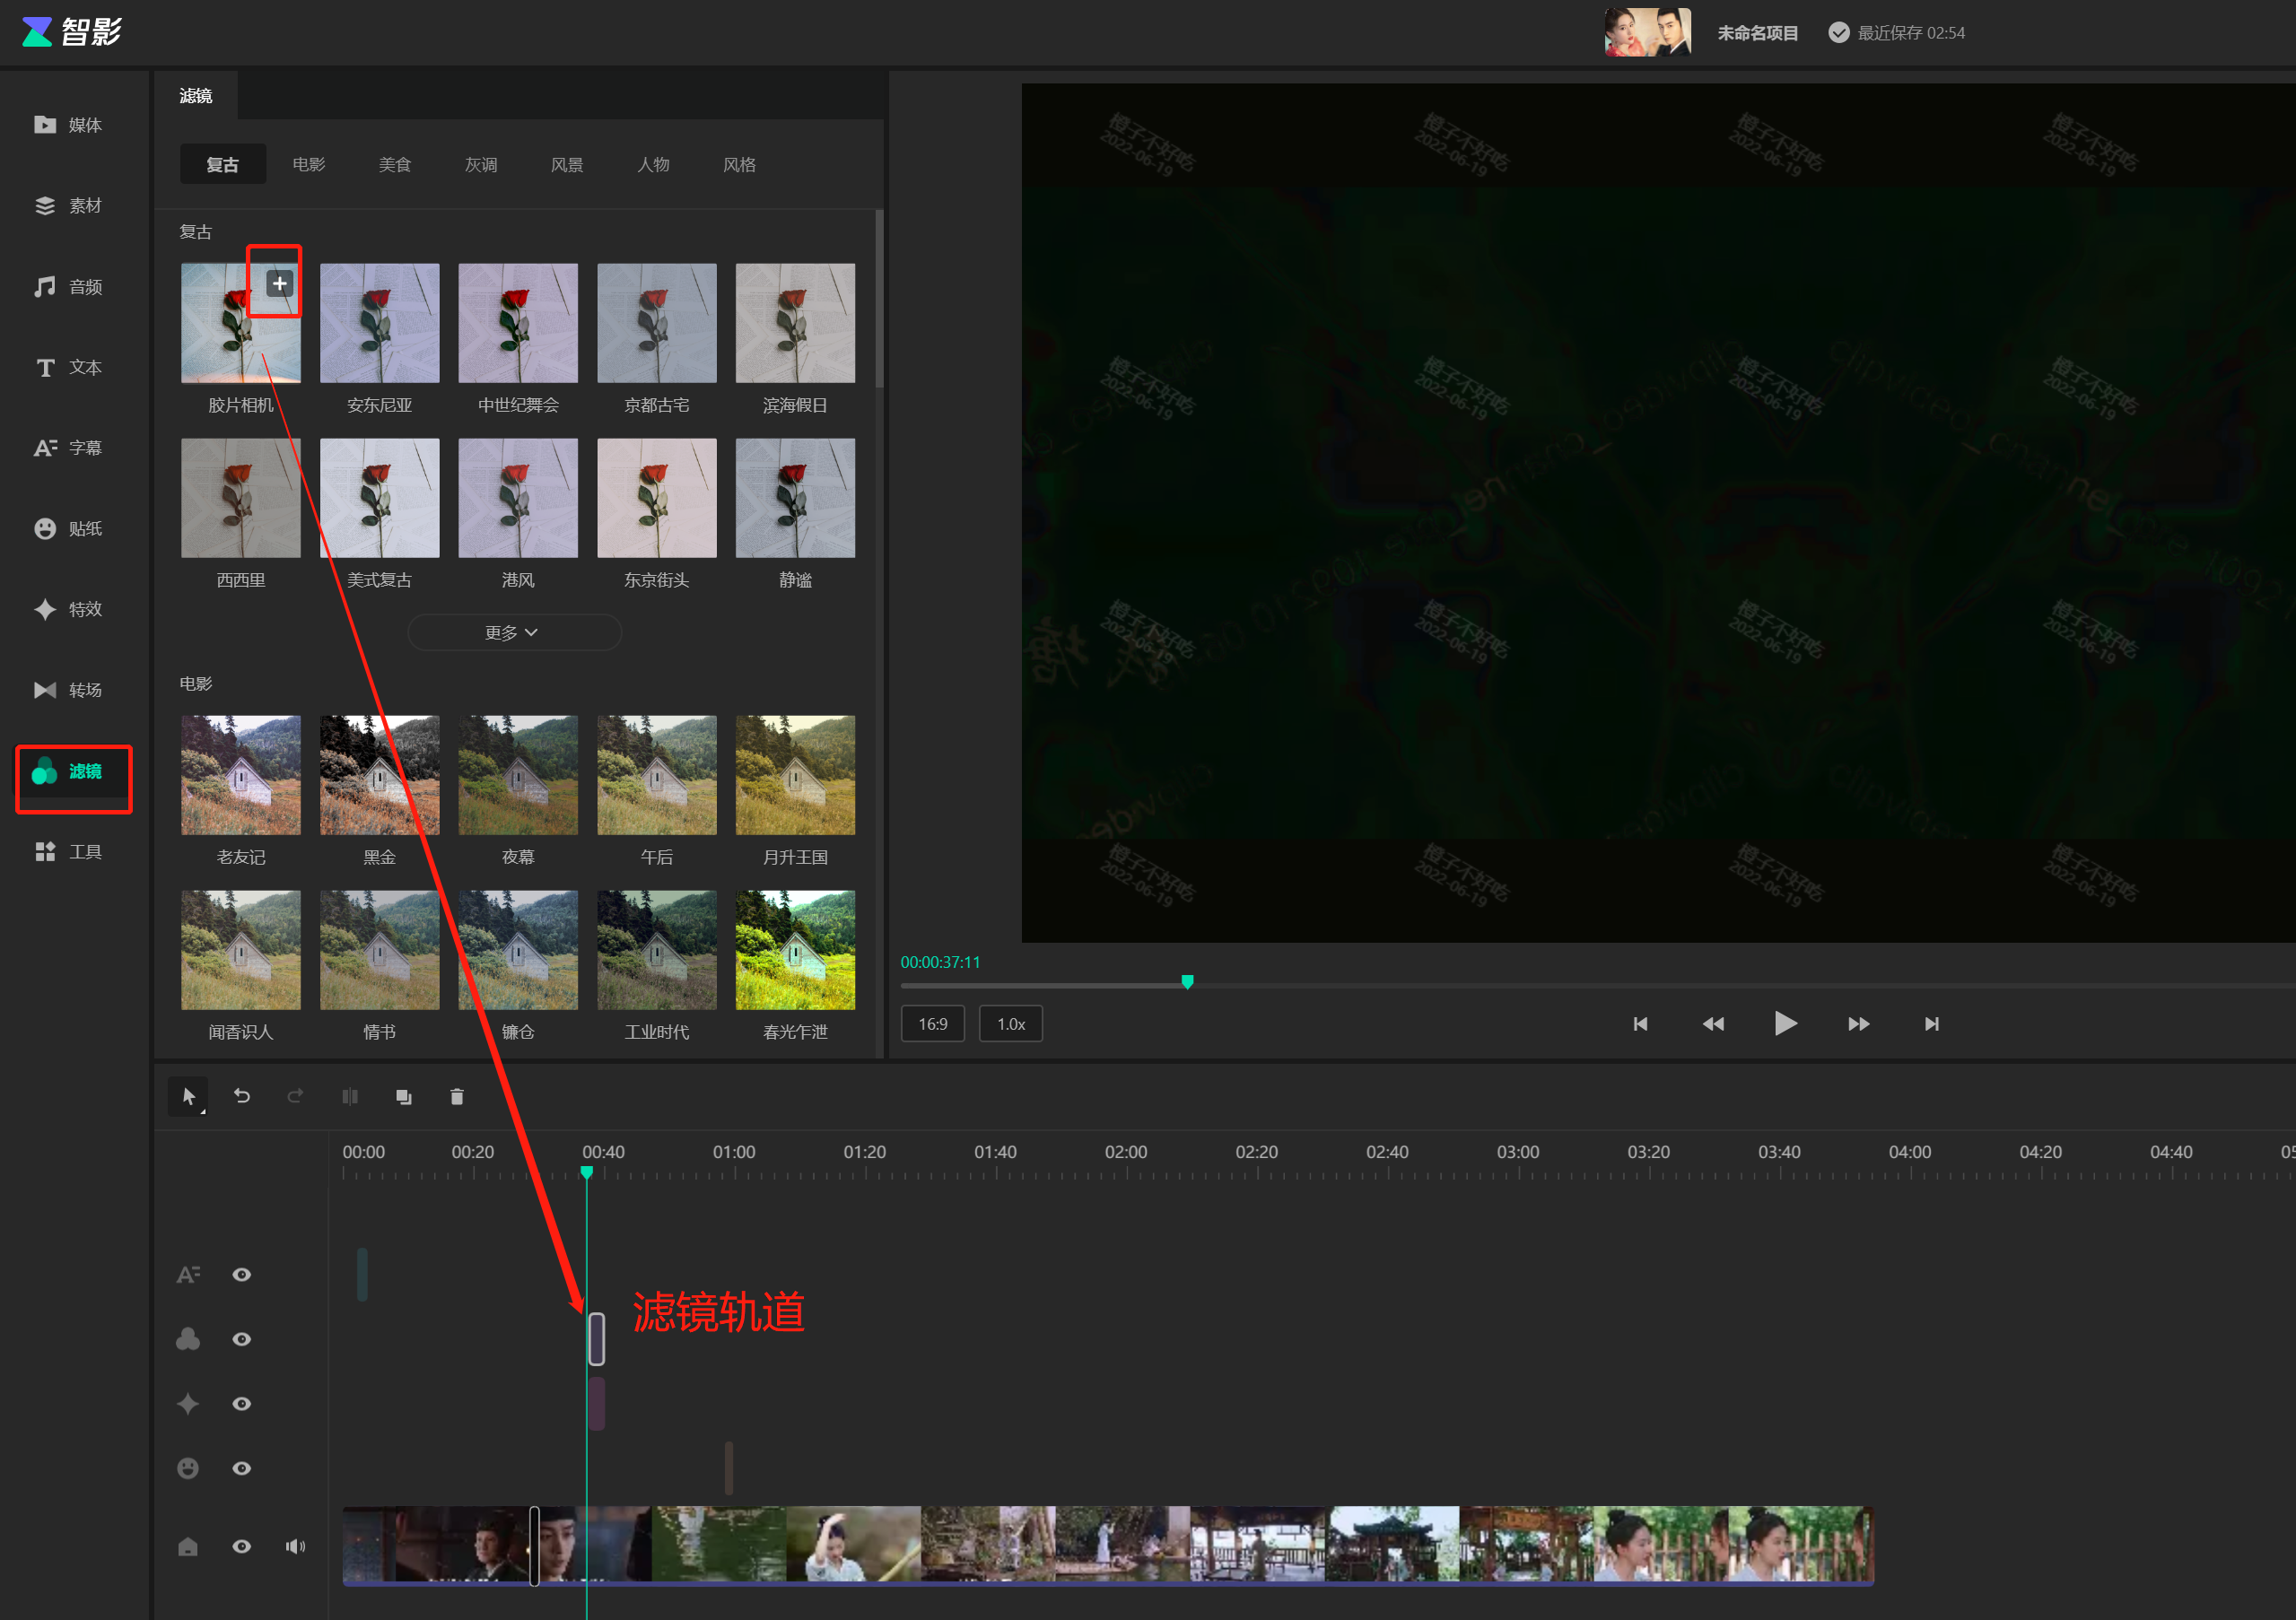This screenshot has width=2296, height=1620.
Task: Open the 素材 materials panel
Action: (69, 206)
